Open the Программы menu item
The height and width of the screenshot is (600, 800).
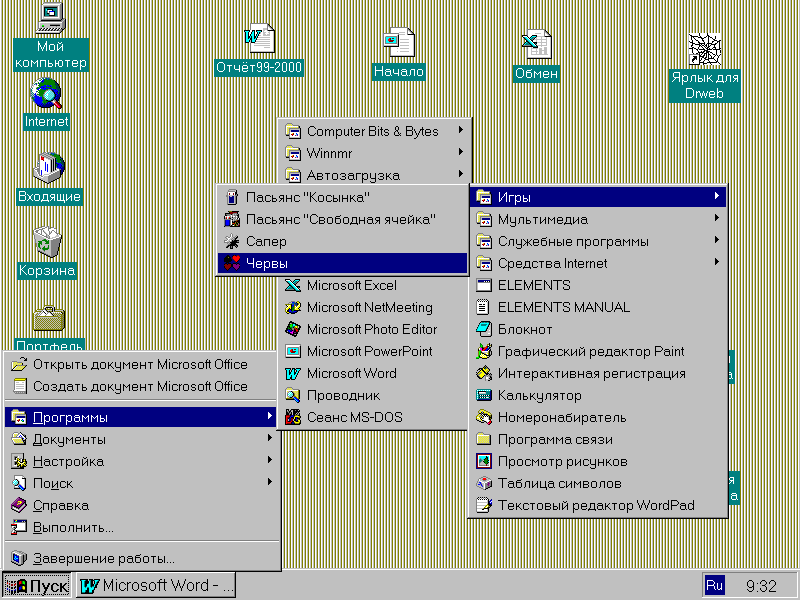tap(142, 417)
